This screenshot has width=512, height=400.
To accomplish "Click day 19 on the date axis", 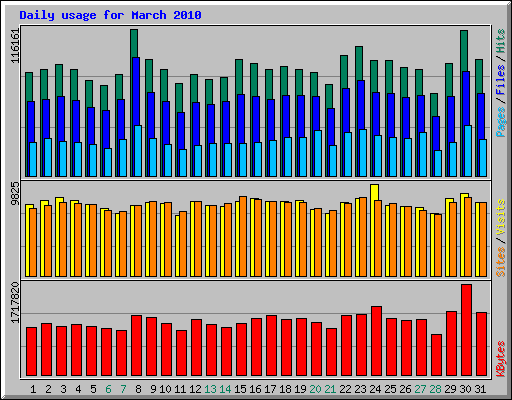I will [300, 389].
